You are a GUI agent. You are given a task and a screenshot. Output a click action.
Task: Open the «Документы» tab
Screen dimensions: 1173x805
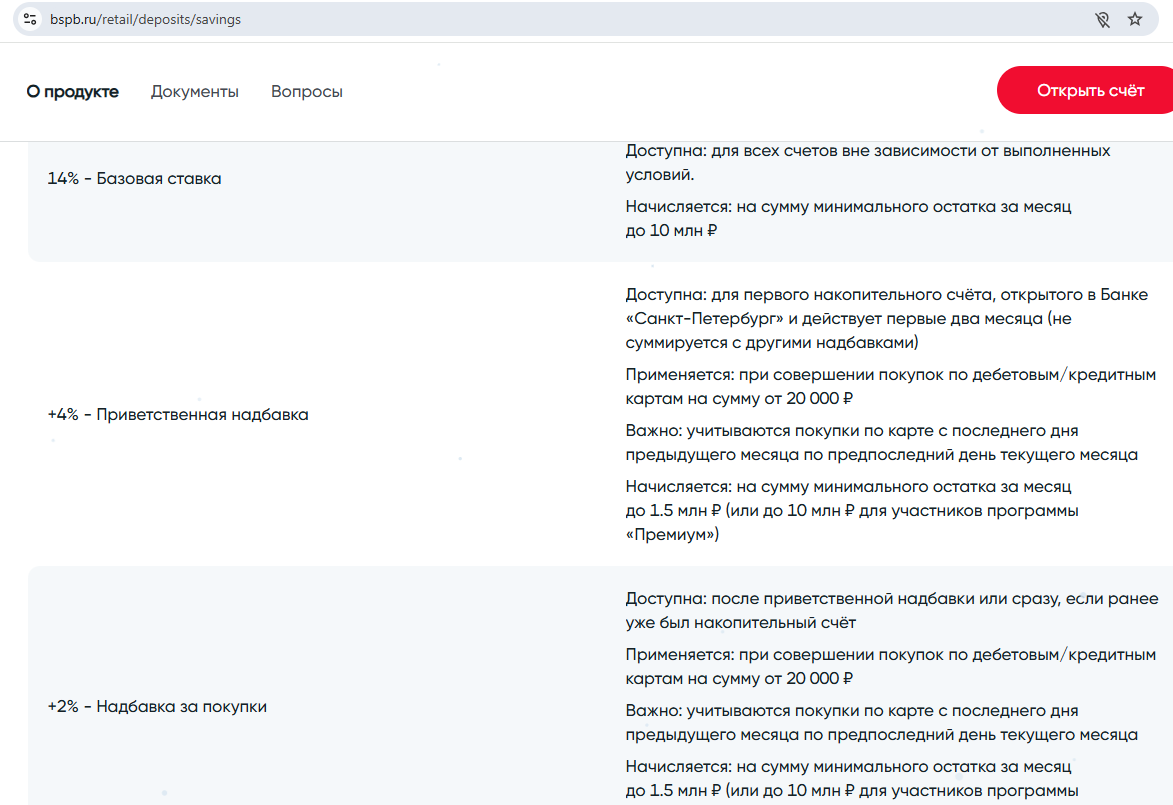click(x=195, y=92)
